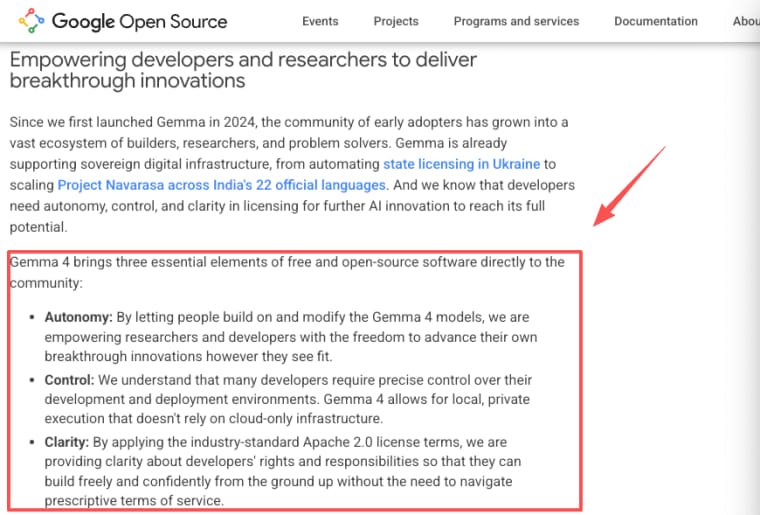Open Programs and services navigation
This screenshot has width=760, height=515.
(x=516, y=21)
